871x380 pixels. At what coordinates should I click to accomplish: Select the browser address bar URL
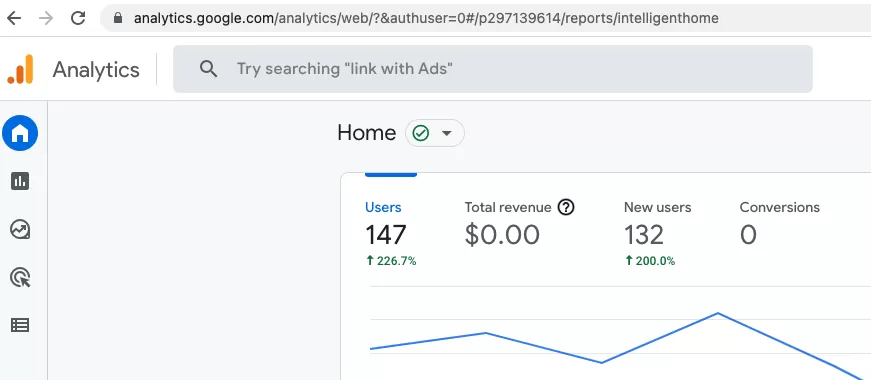tap(426, 18)
